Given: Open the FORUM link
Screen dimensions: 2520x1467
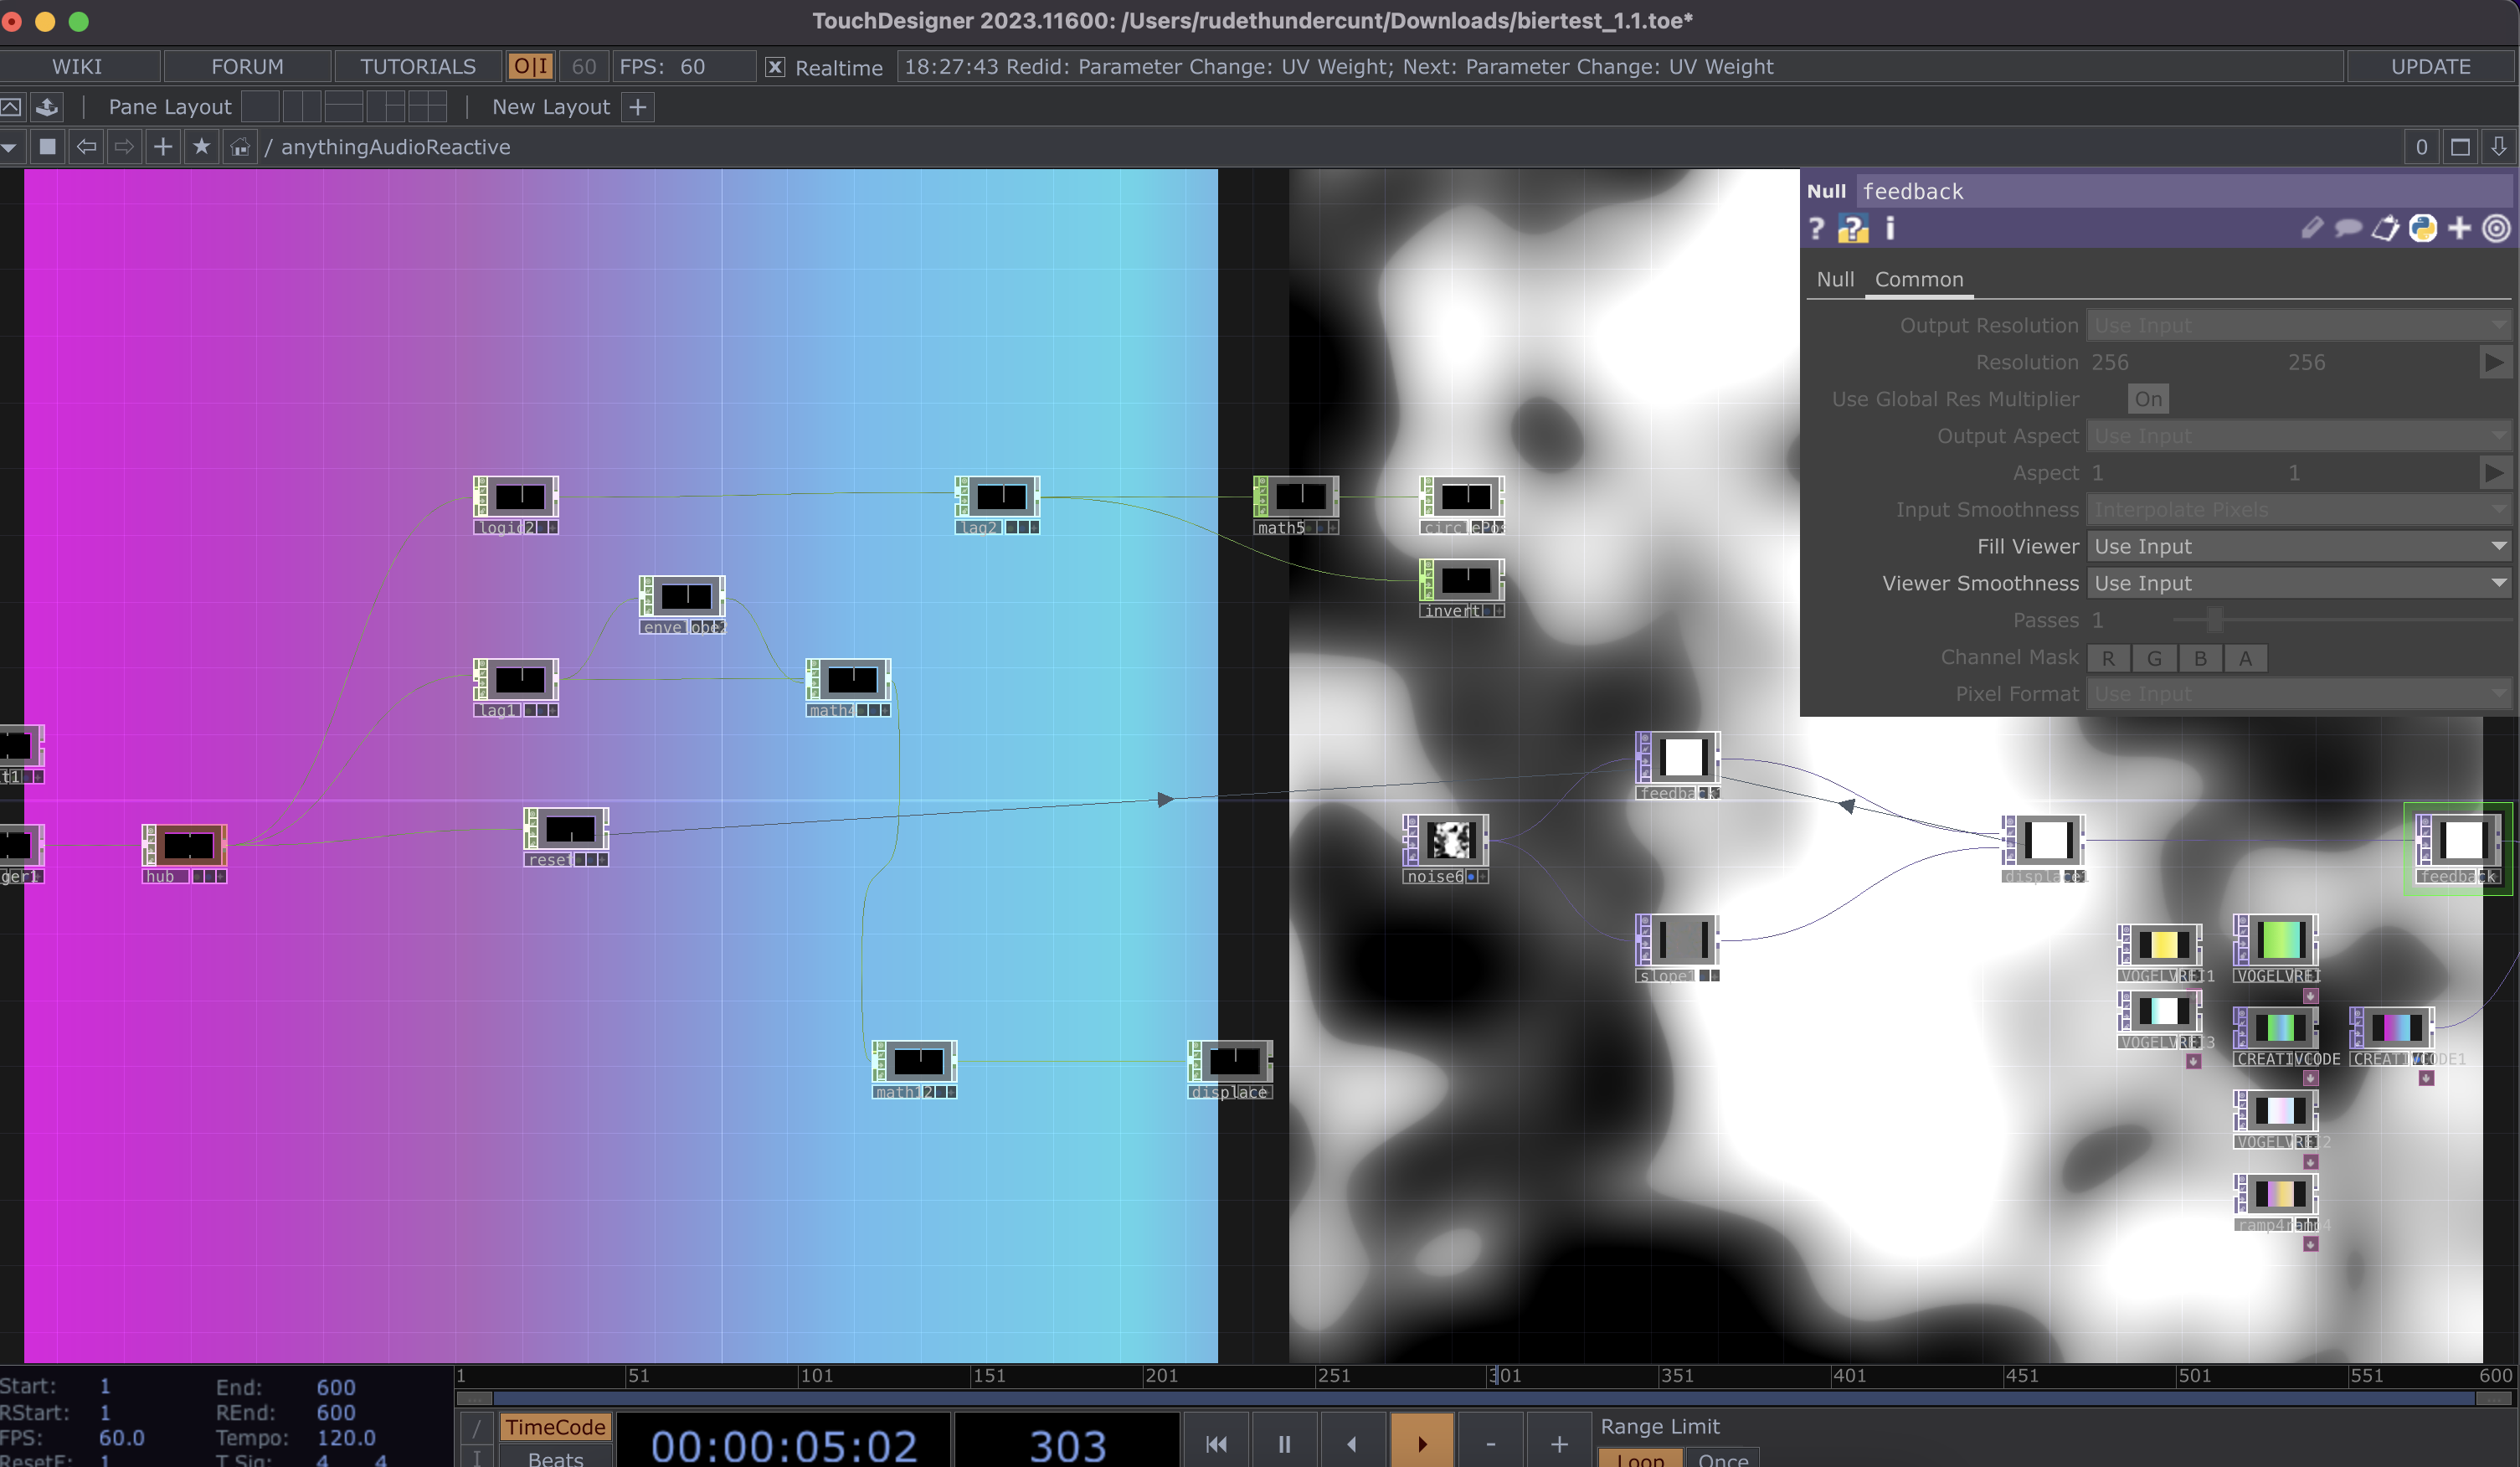Looking at the screenshot, I should pos(247,67).
